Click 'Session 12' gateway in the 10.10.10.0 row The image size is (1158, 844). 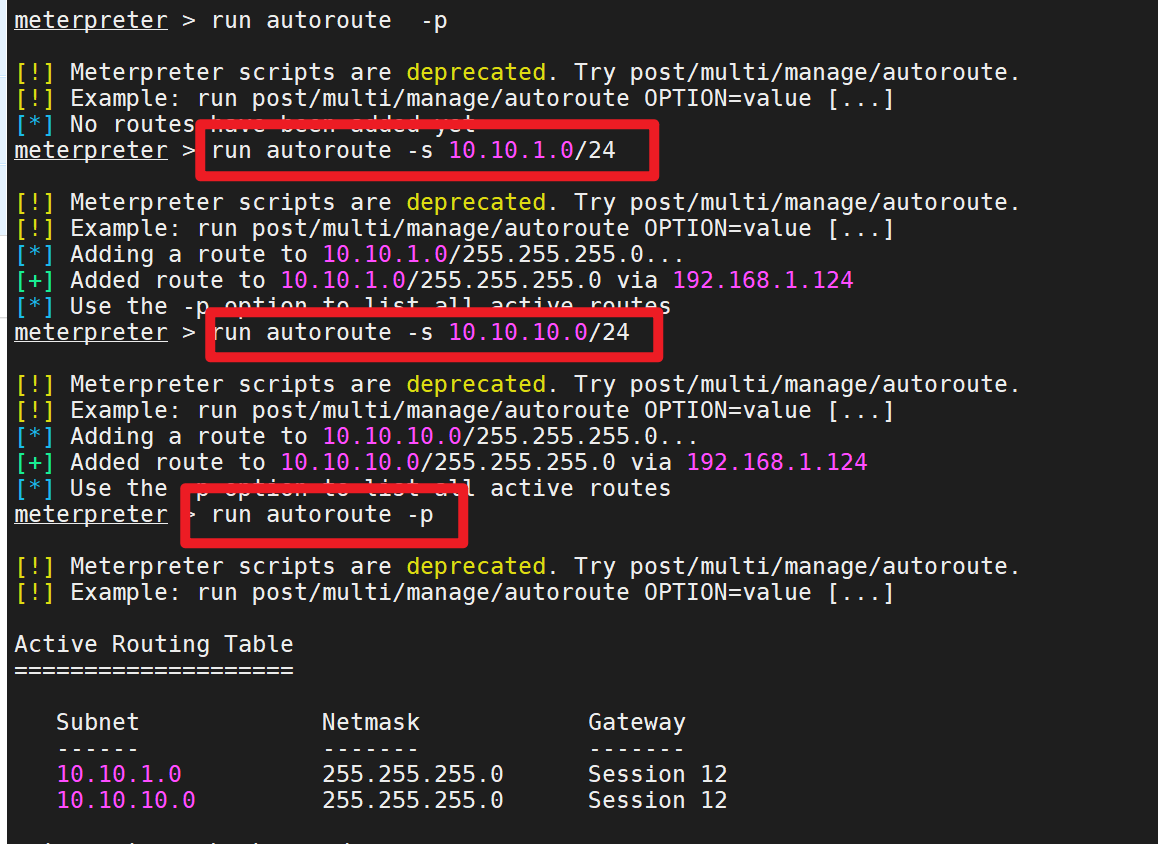[x=658, y=800]
